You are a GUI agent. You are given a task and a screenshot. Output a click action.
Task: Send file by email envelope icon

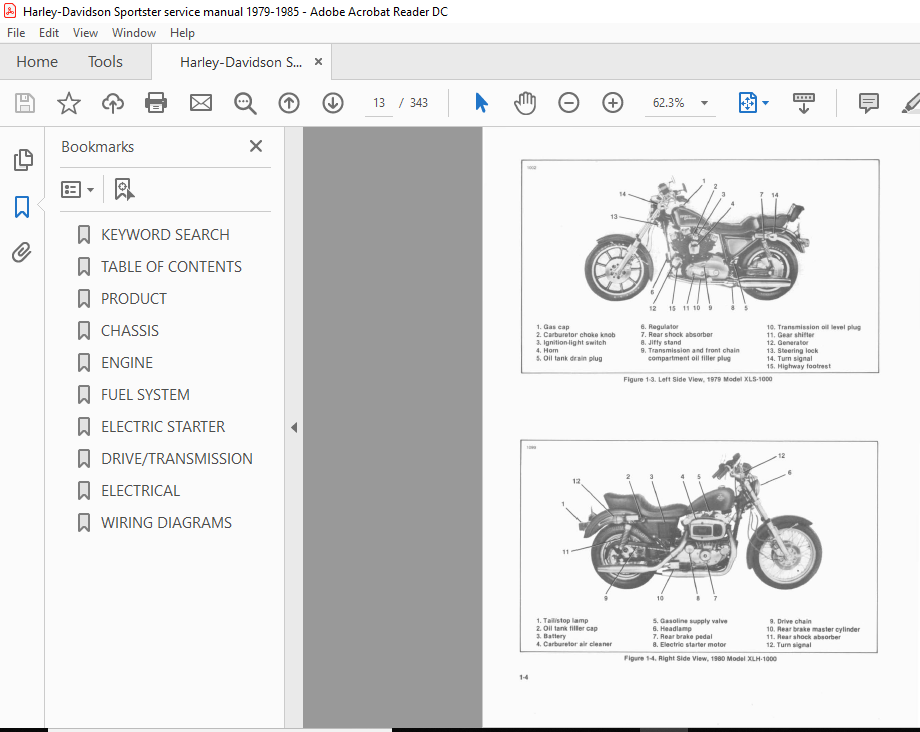pos(201,103)
